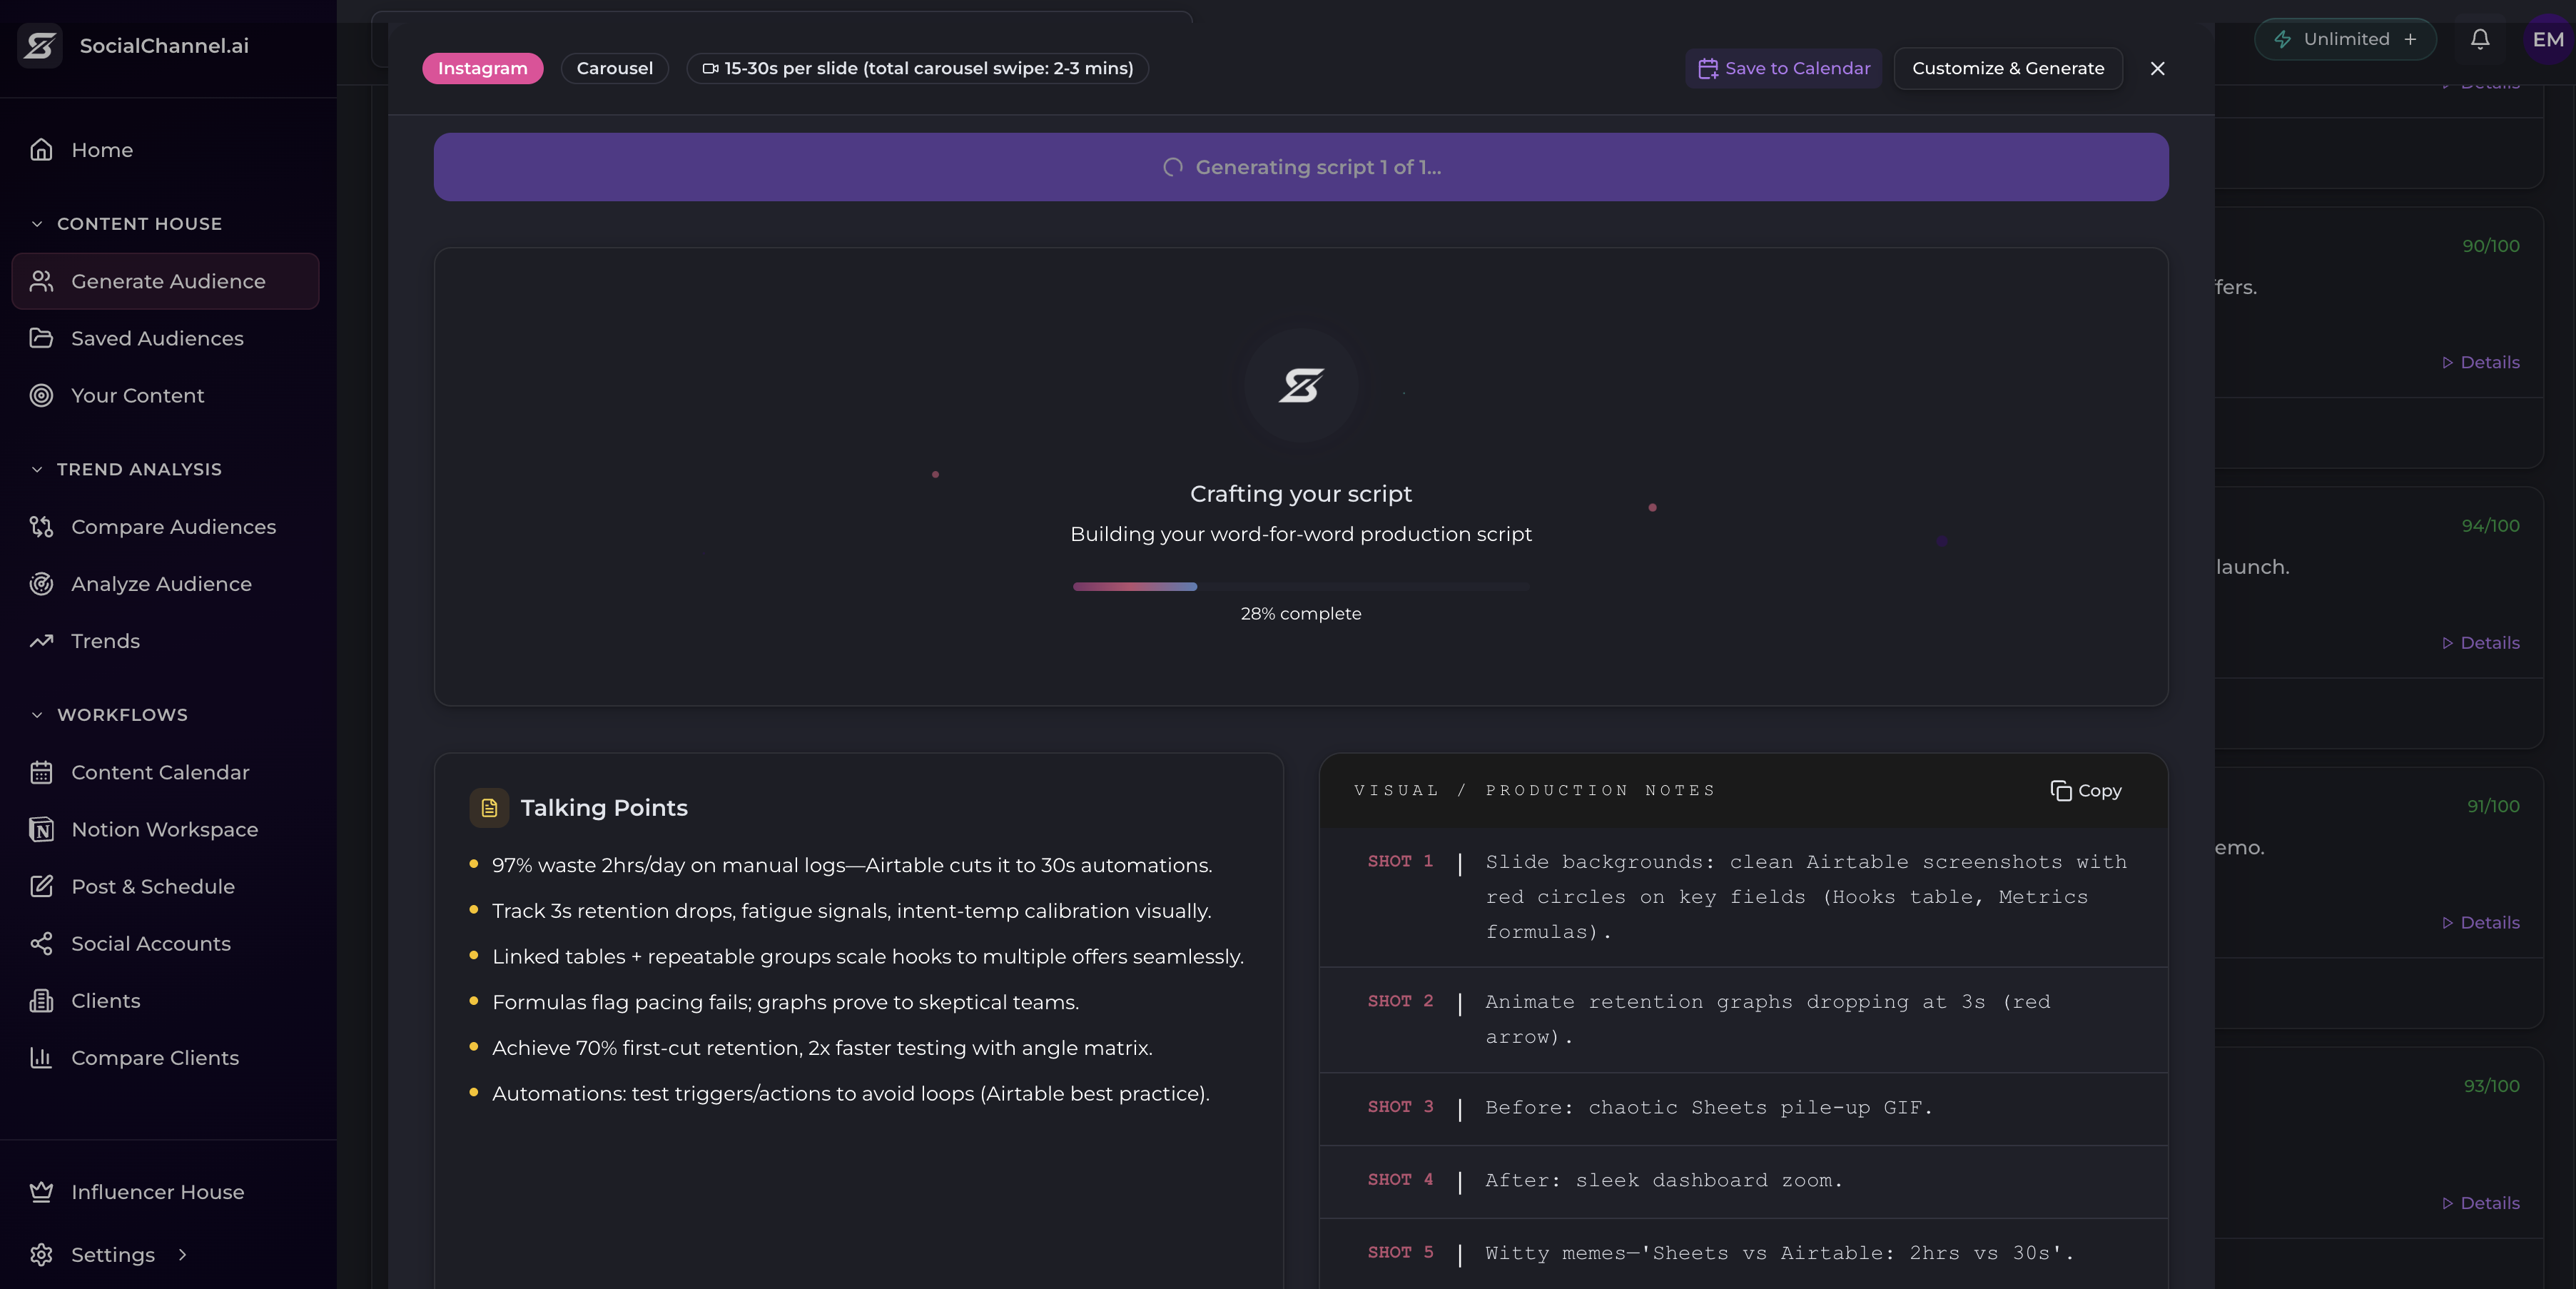
Task: Close the script generation dialog
Action: pyautogui.click(x=2157, y=68)
